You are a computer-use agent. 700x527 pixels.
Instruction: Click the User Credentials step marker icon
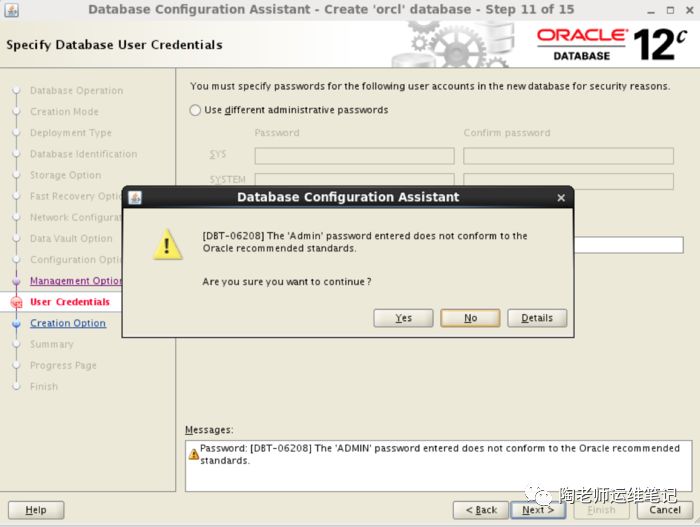(15, 302)
